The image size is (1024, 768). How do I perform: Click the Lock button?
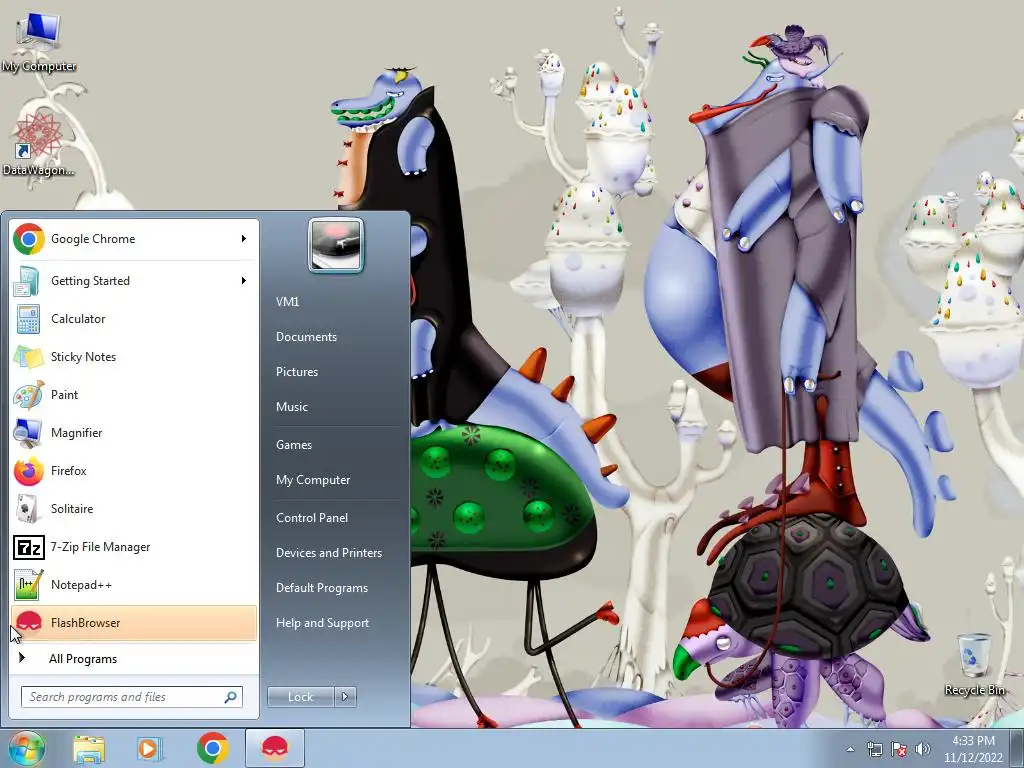pyautogui.click(x=300, y=697)
